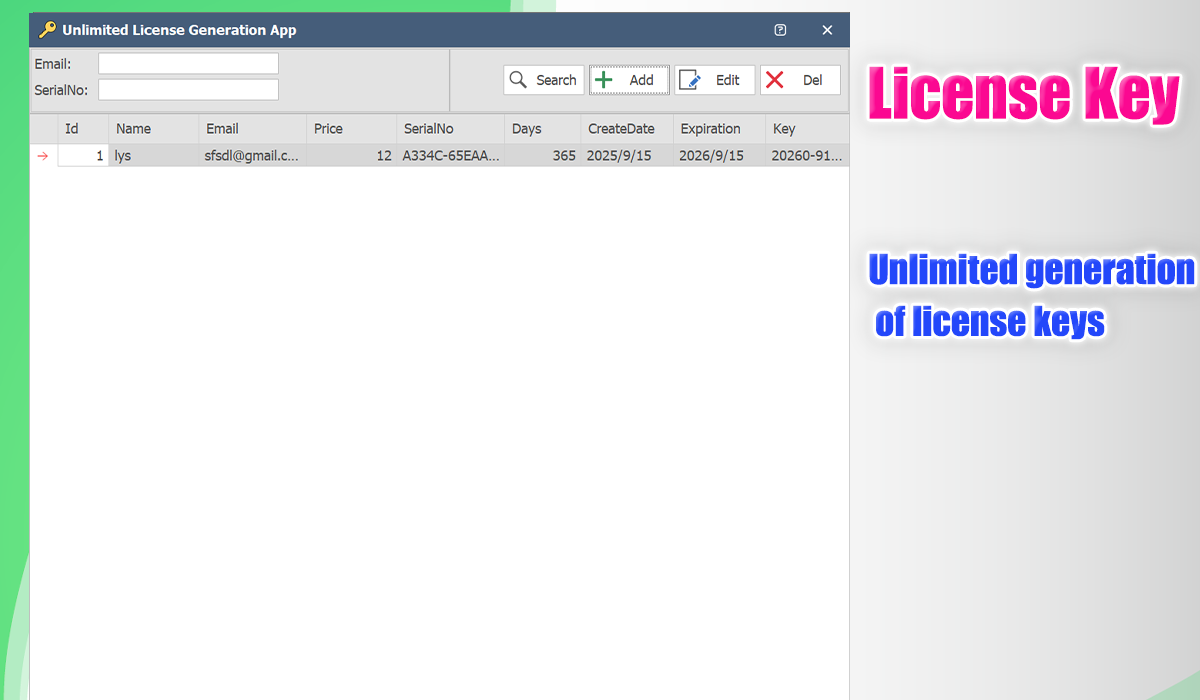This screenshot has width=1200, height=700.
Task: Sort by the Days column header
Action: [543, 129]
